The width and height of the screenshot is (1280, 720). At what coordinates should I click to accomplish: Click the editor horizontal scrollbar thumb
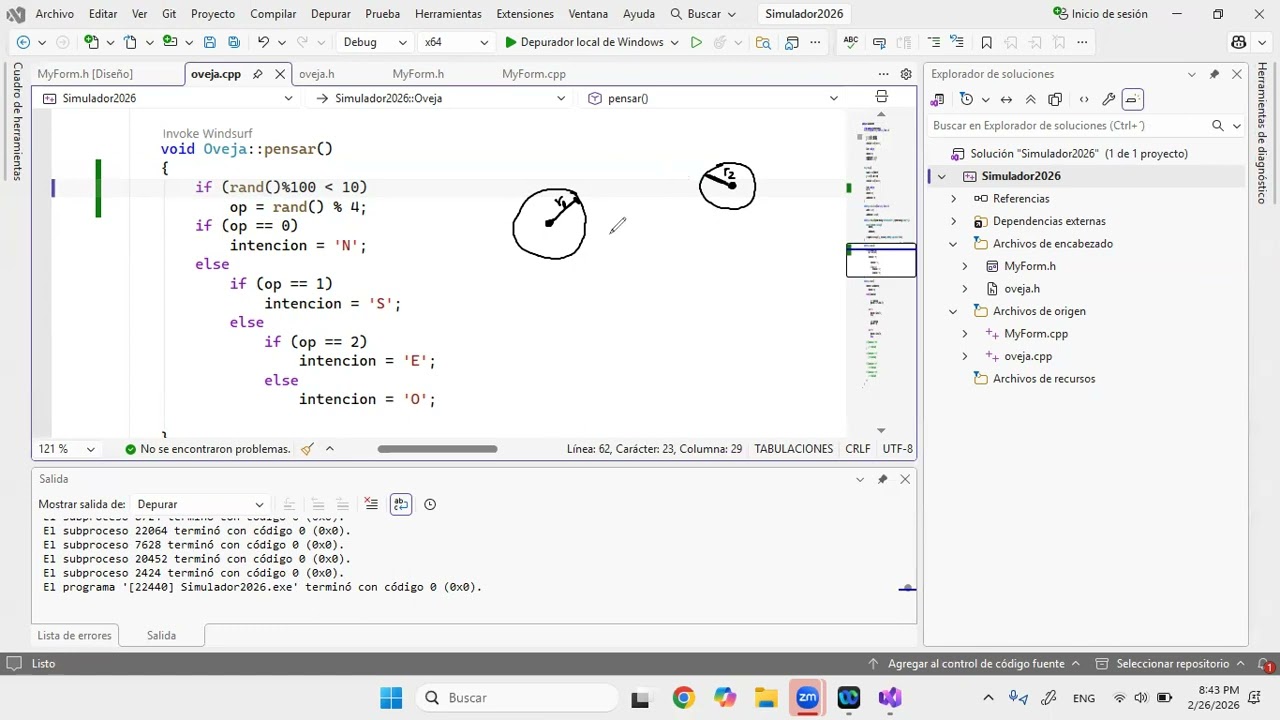click(437, 449)
